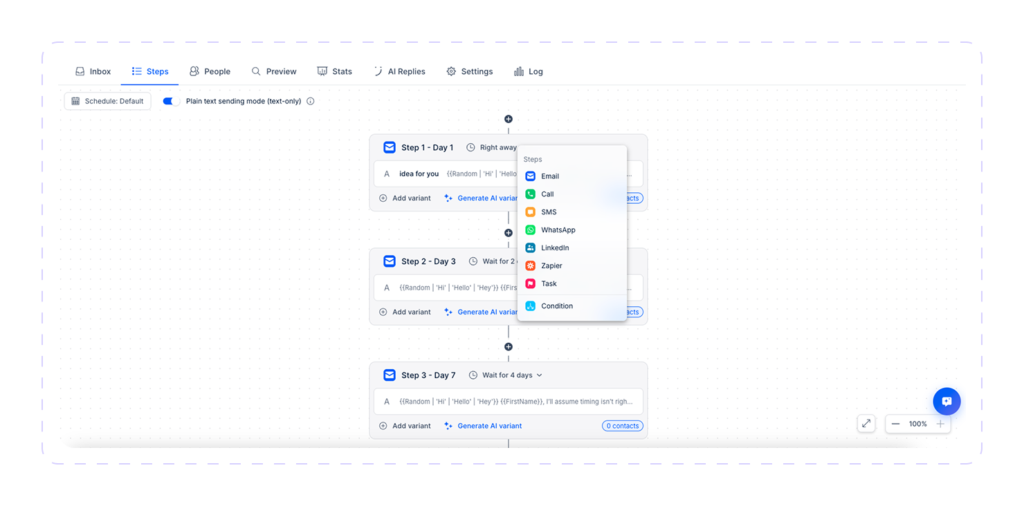
Task: Expand 'Wait for 4 days' dropdown
Action: (x=506, y=375)
